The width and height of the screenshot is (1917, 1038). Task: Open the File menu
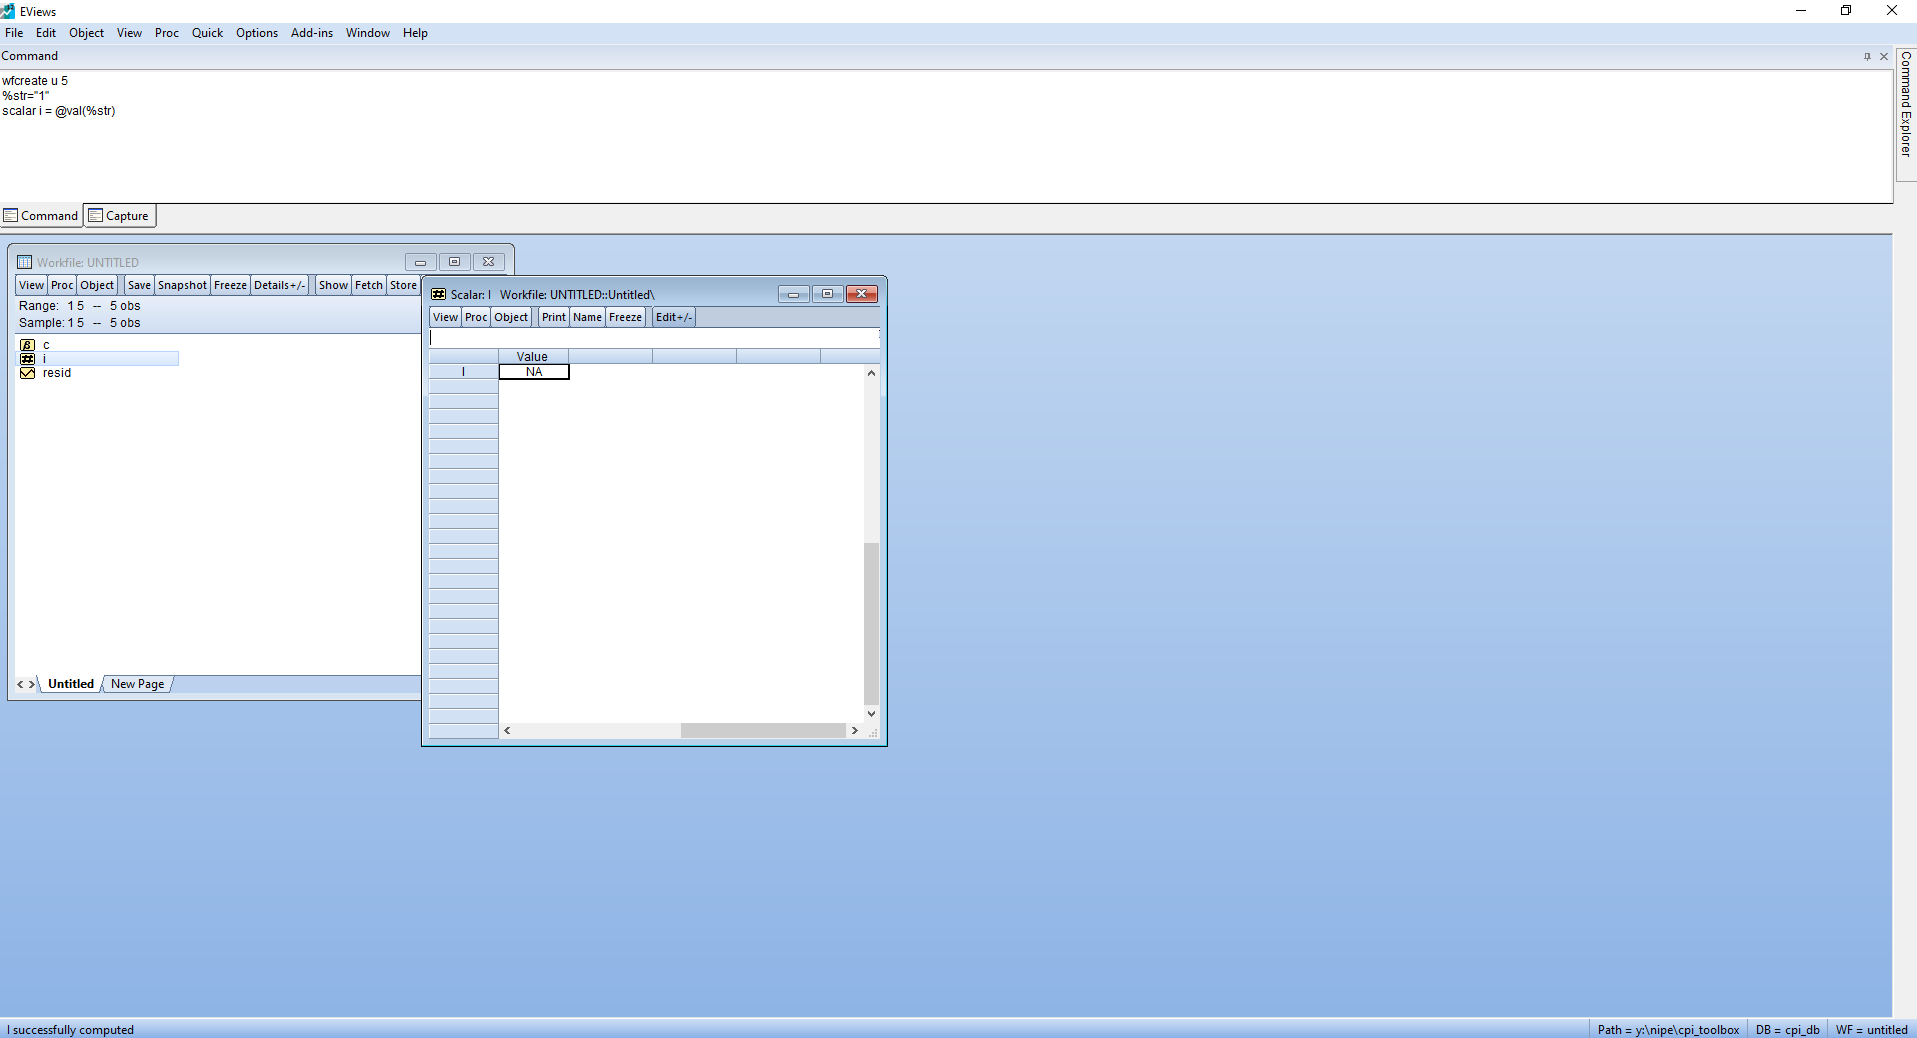[14, 33]
